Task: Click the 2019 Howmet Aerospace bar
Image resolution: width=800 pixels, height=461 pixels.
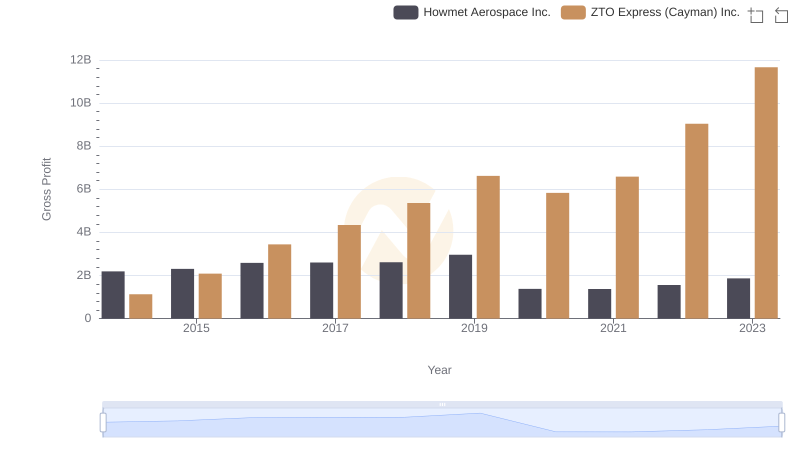Action: click(x=460, y=287)
